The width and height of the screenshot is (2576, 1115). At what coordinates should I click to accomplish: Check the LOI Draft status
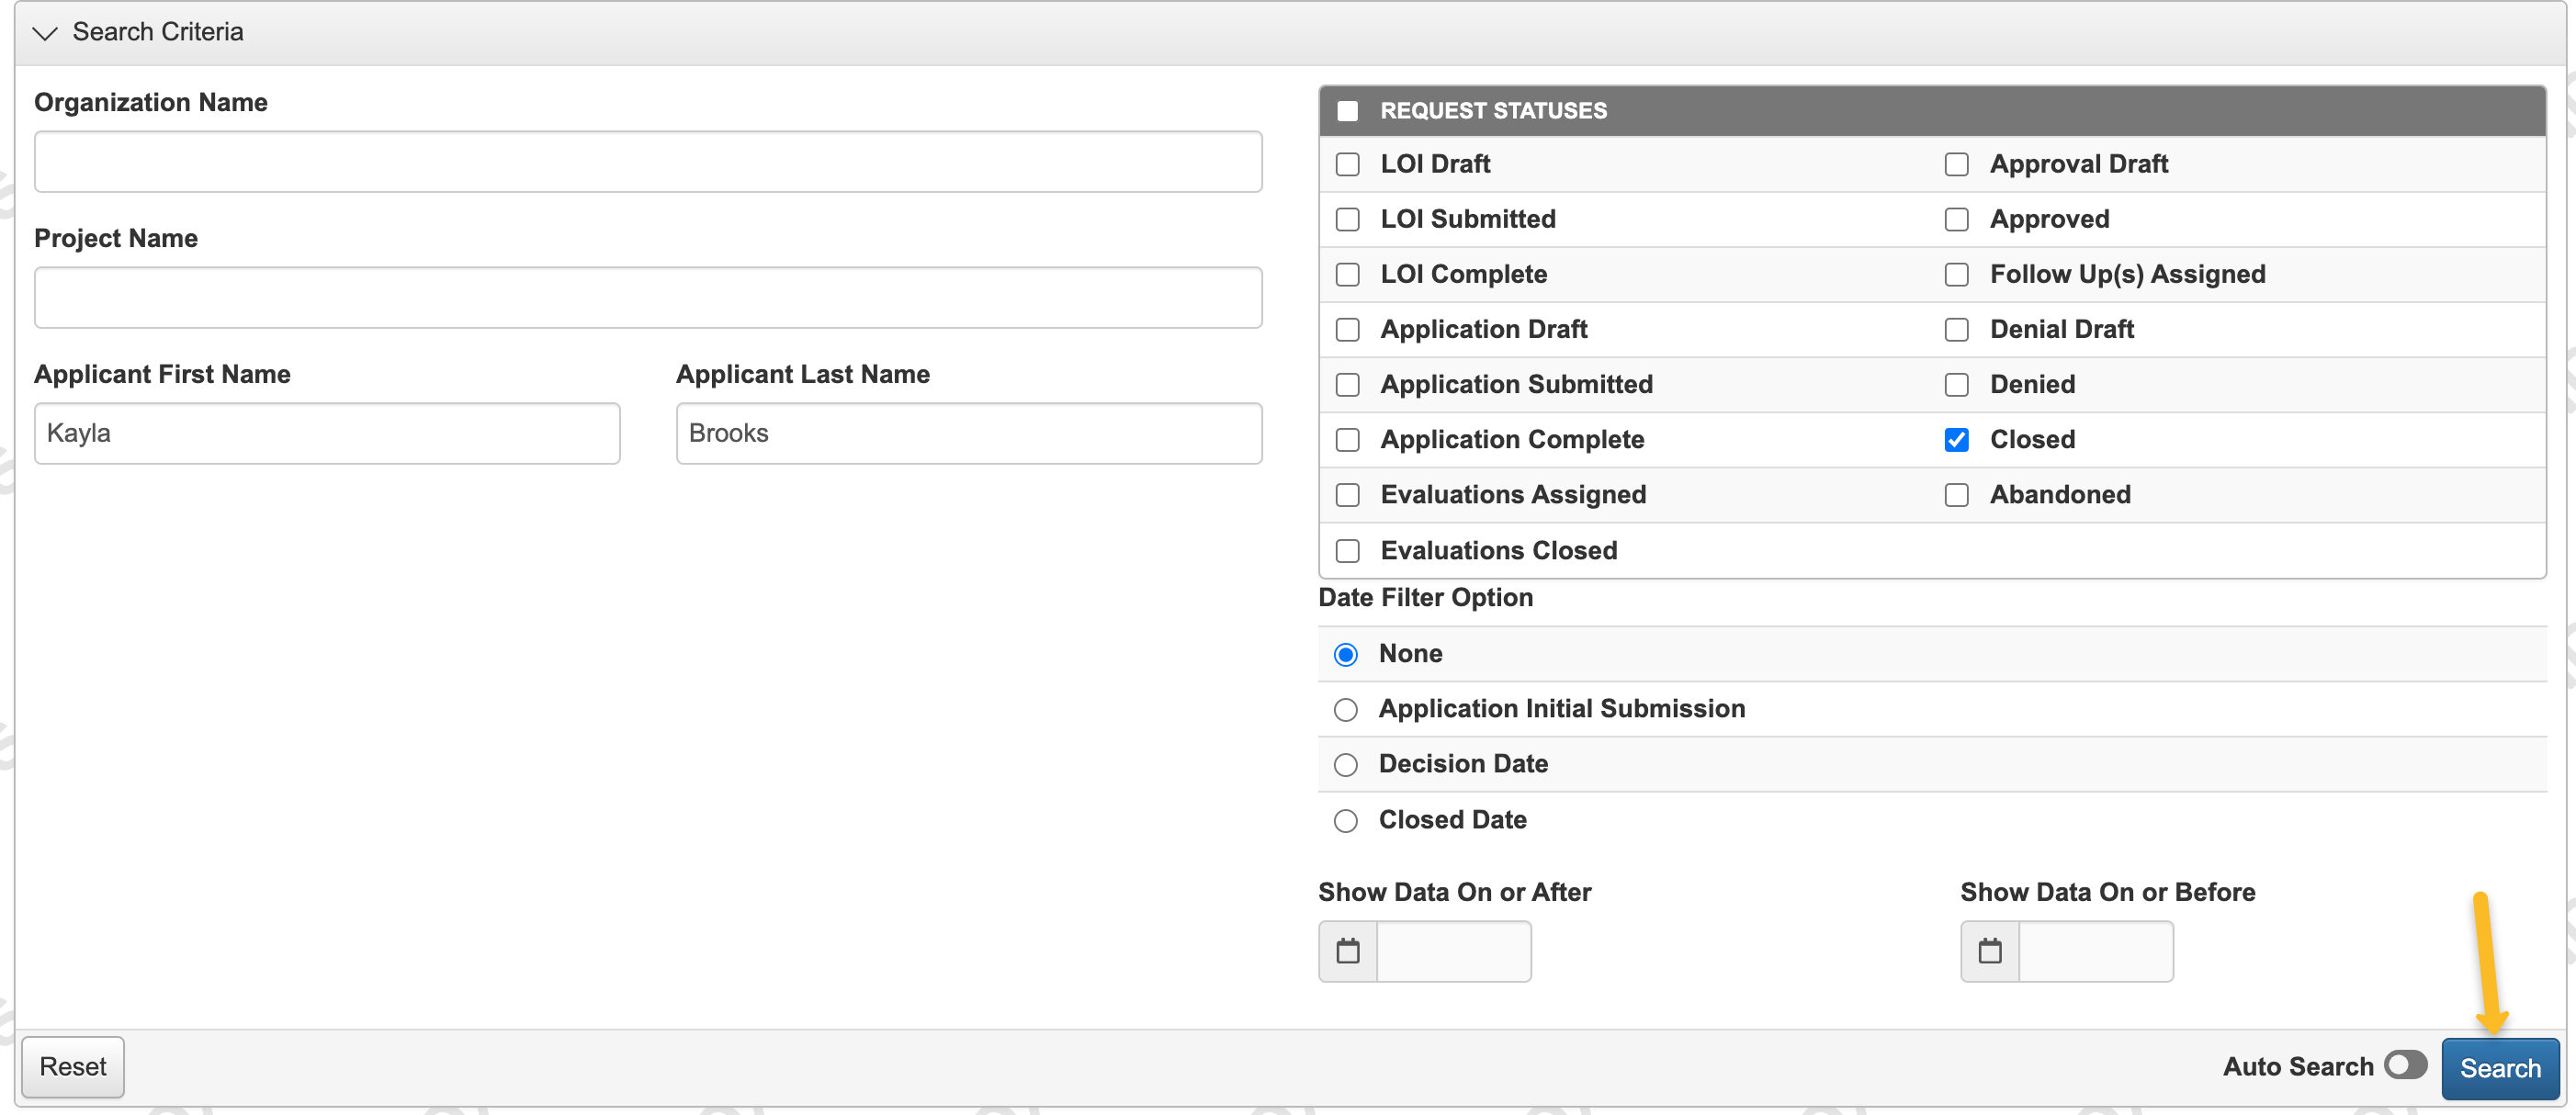(1348, 164)
